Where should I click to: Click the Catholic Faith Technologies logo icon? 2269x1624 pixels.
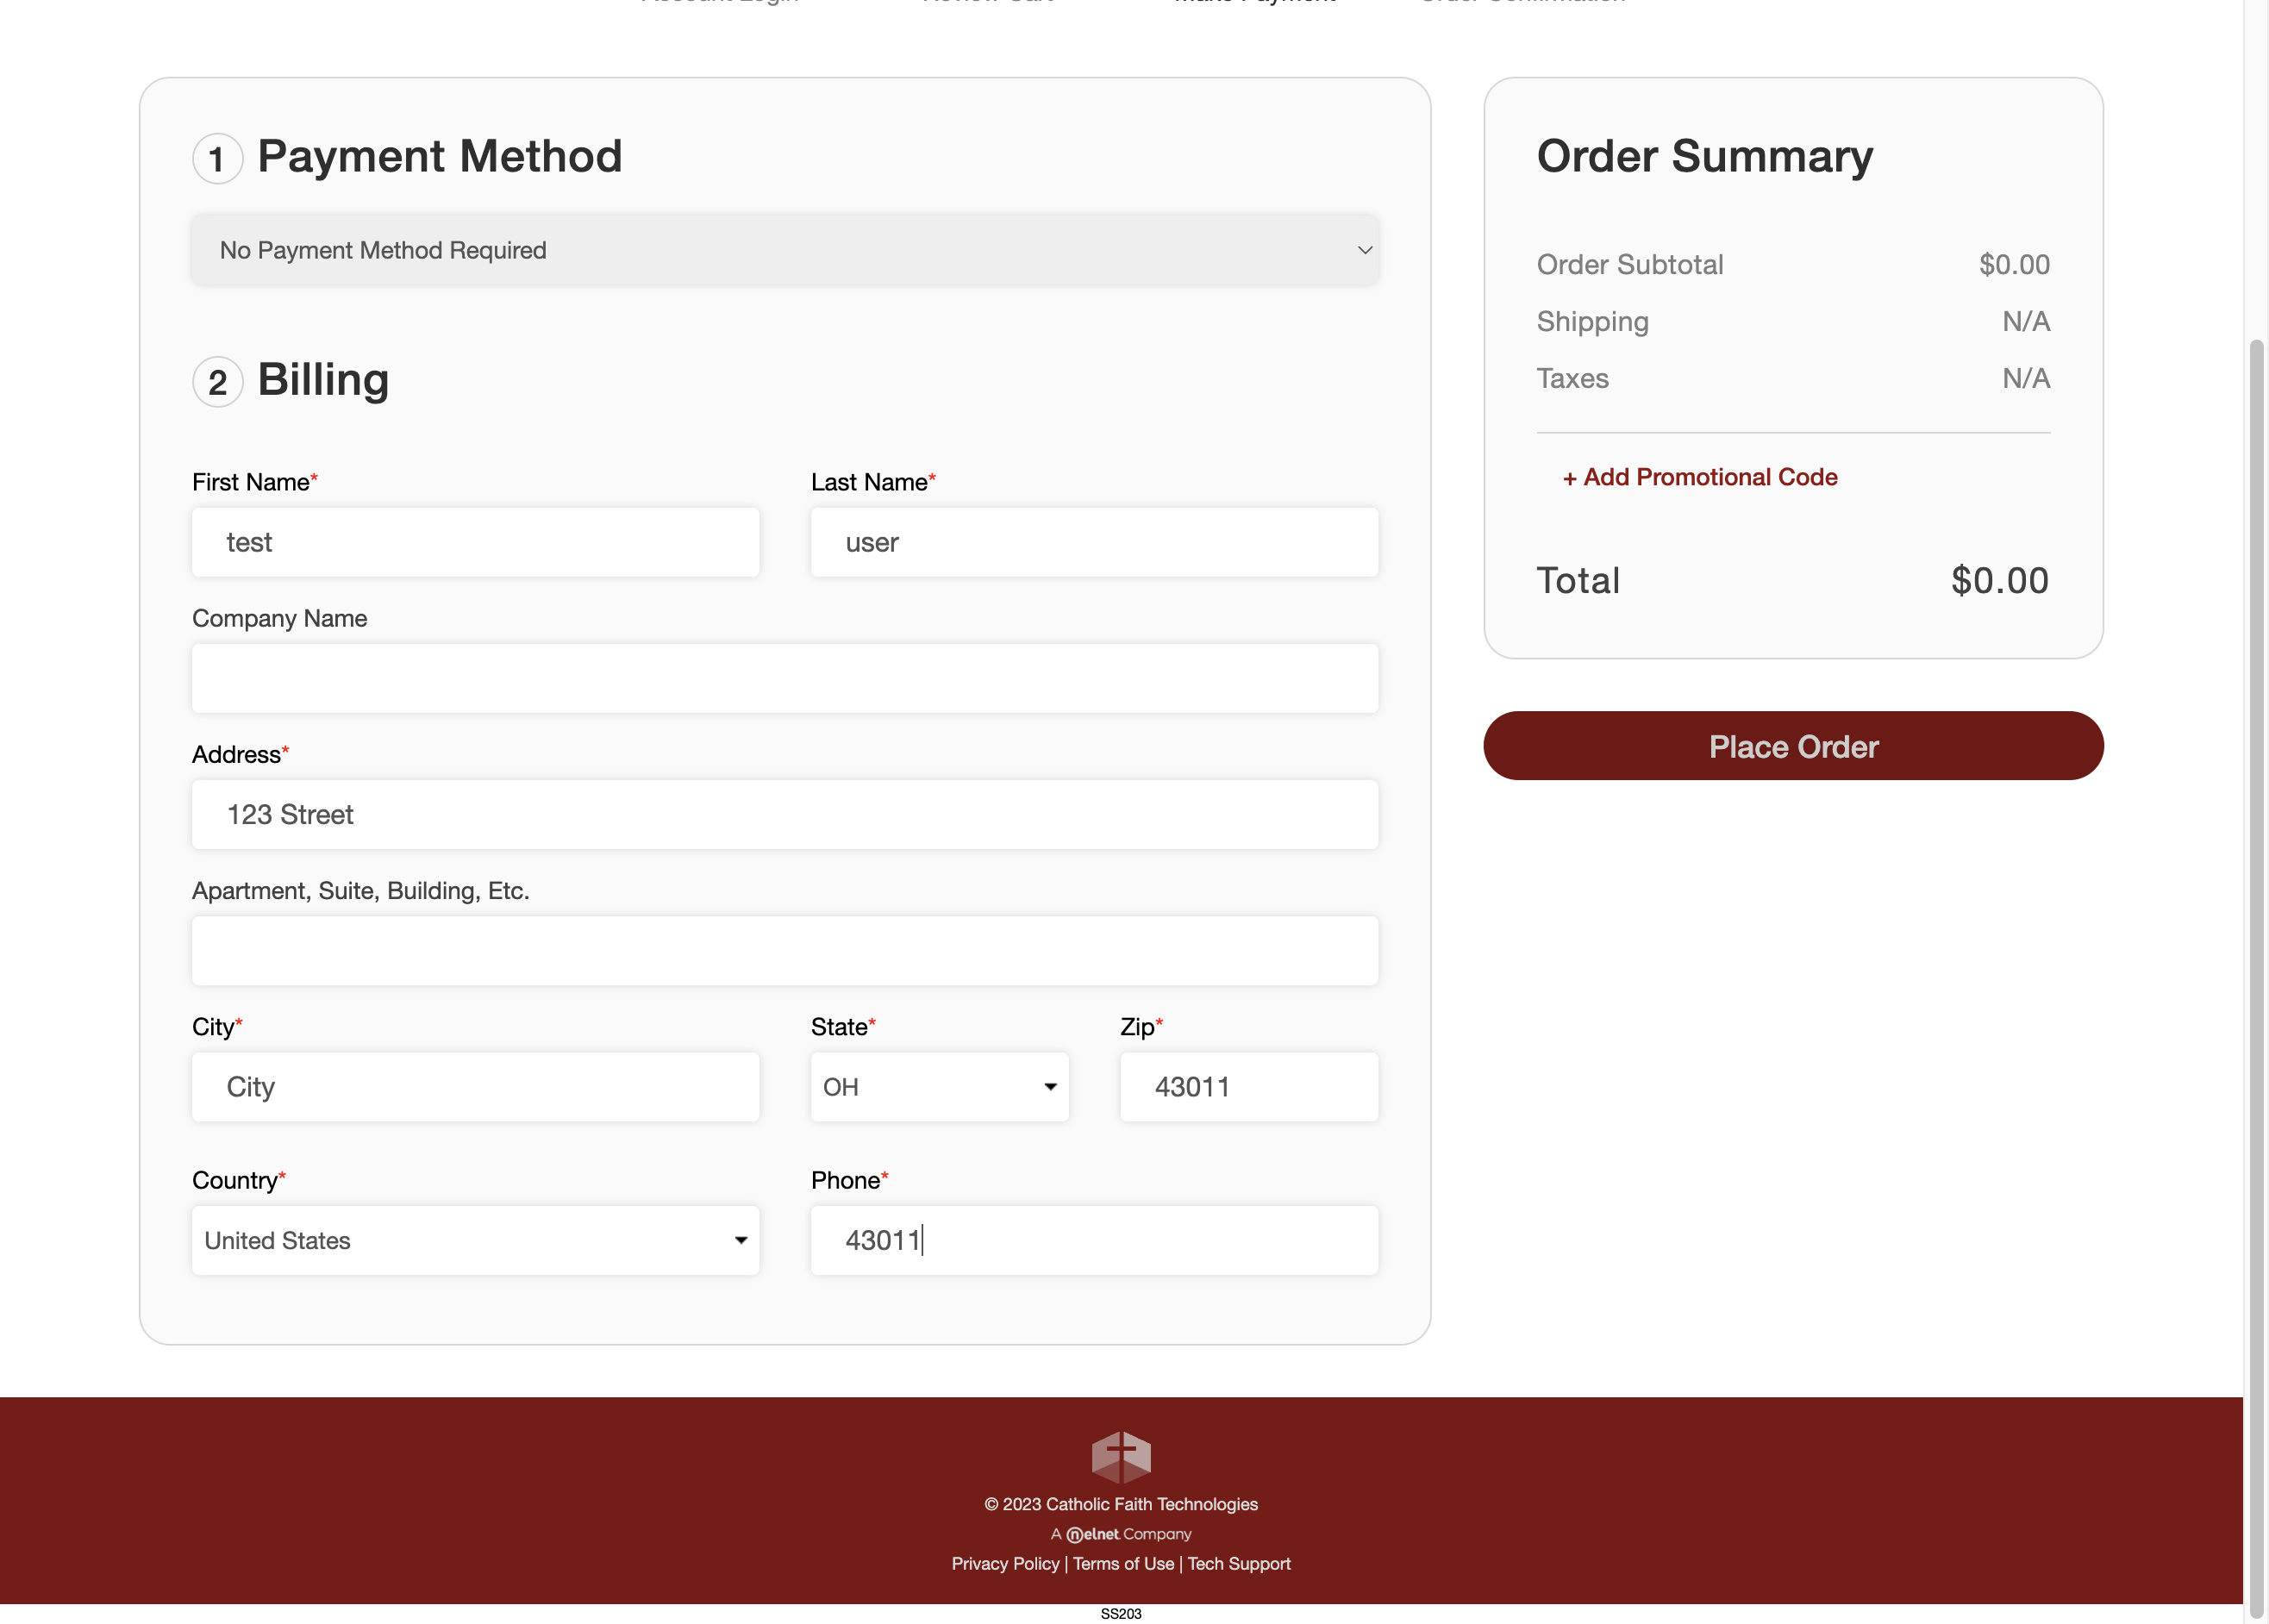tap(1121, 1456)
